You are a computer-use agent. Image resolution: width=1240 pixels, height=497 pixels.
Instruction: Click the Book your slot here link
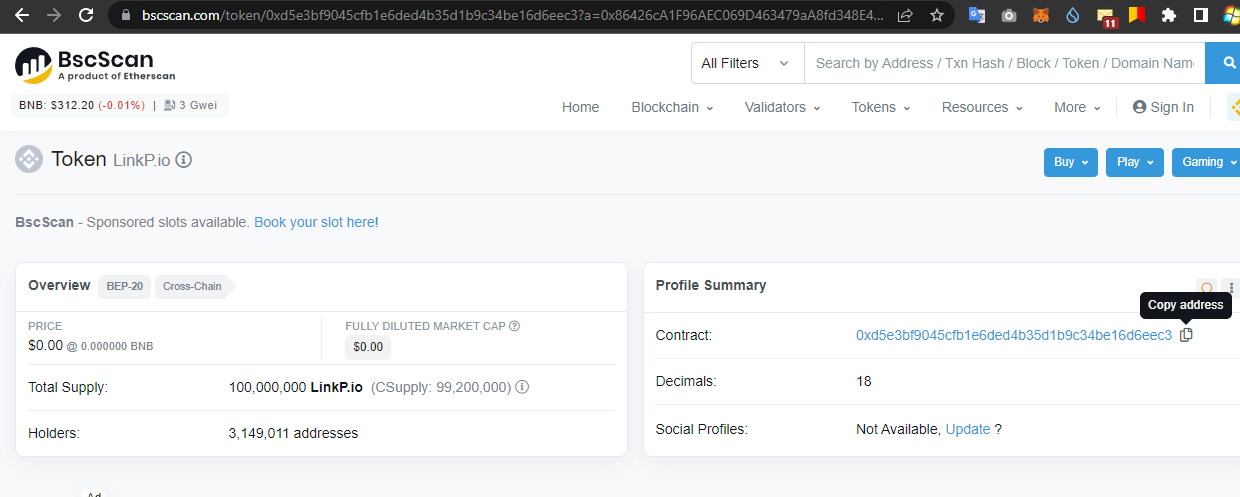(316, 222)
